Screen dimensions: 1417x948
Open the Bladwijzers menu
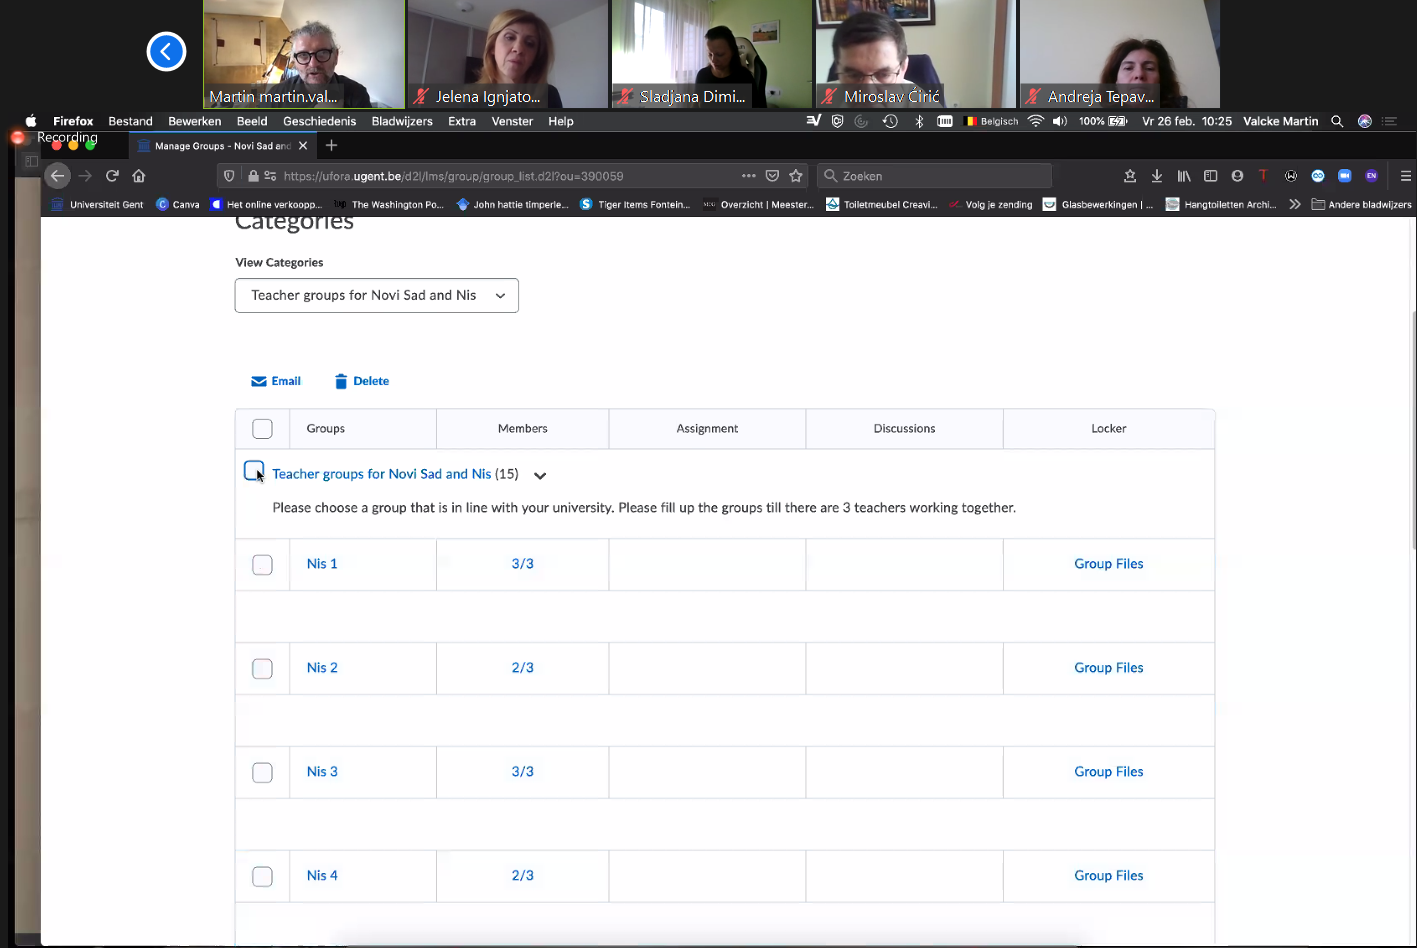402,121
